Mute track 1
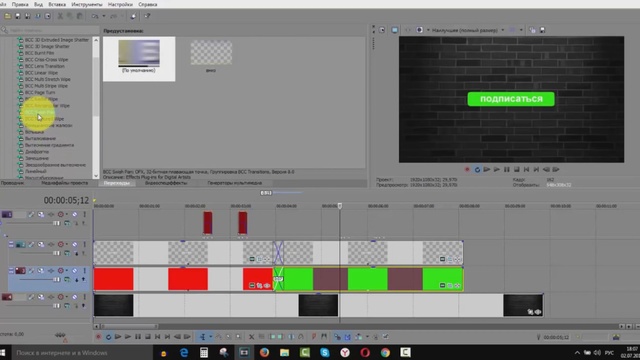 75,214
